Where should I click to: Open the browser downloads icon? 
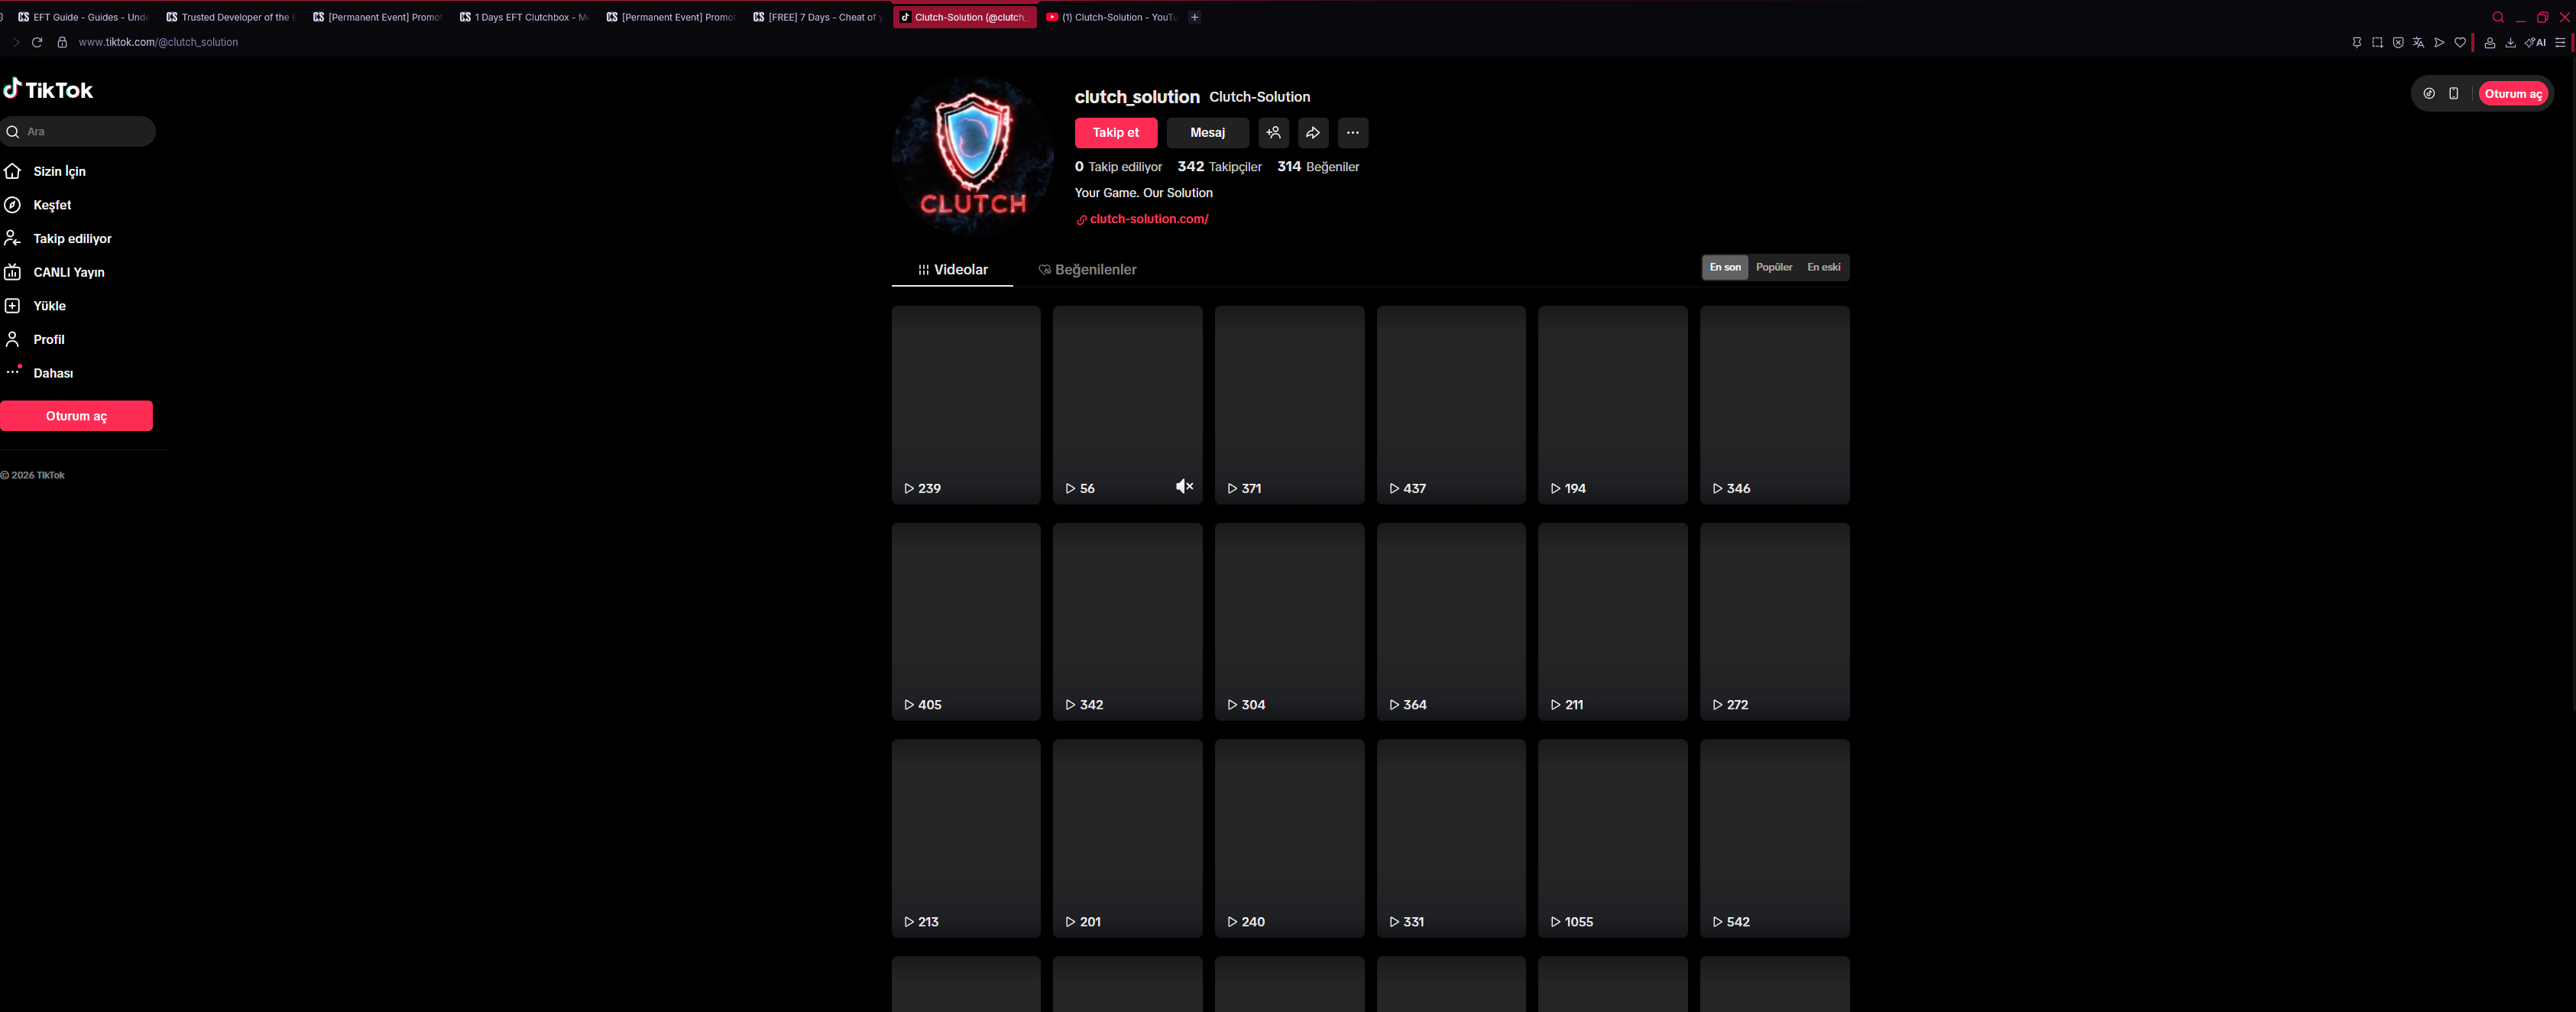pos(2510,42)
